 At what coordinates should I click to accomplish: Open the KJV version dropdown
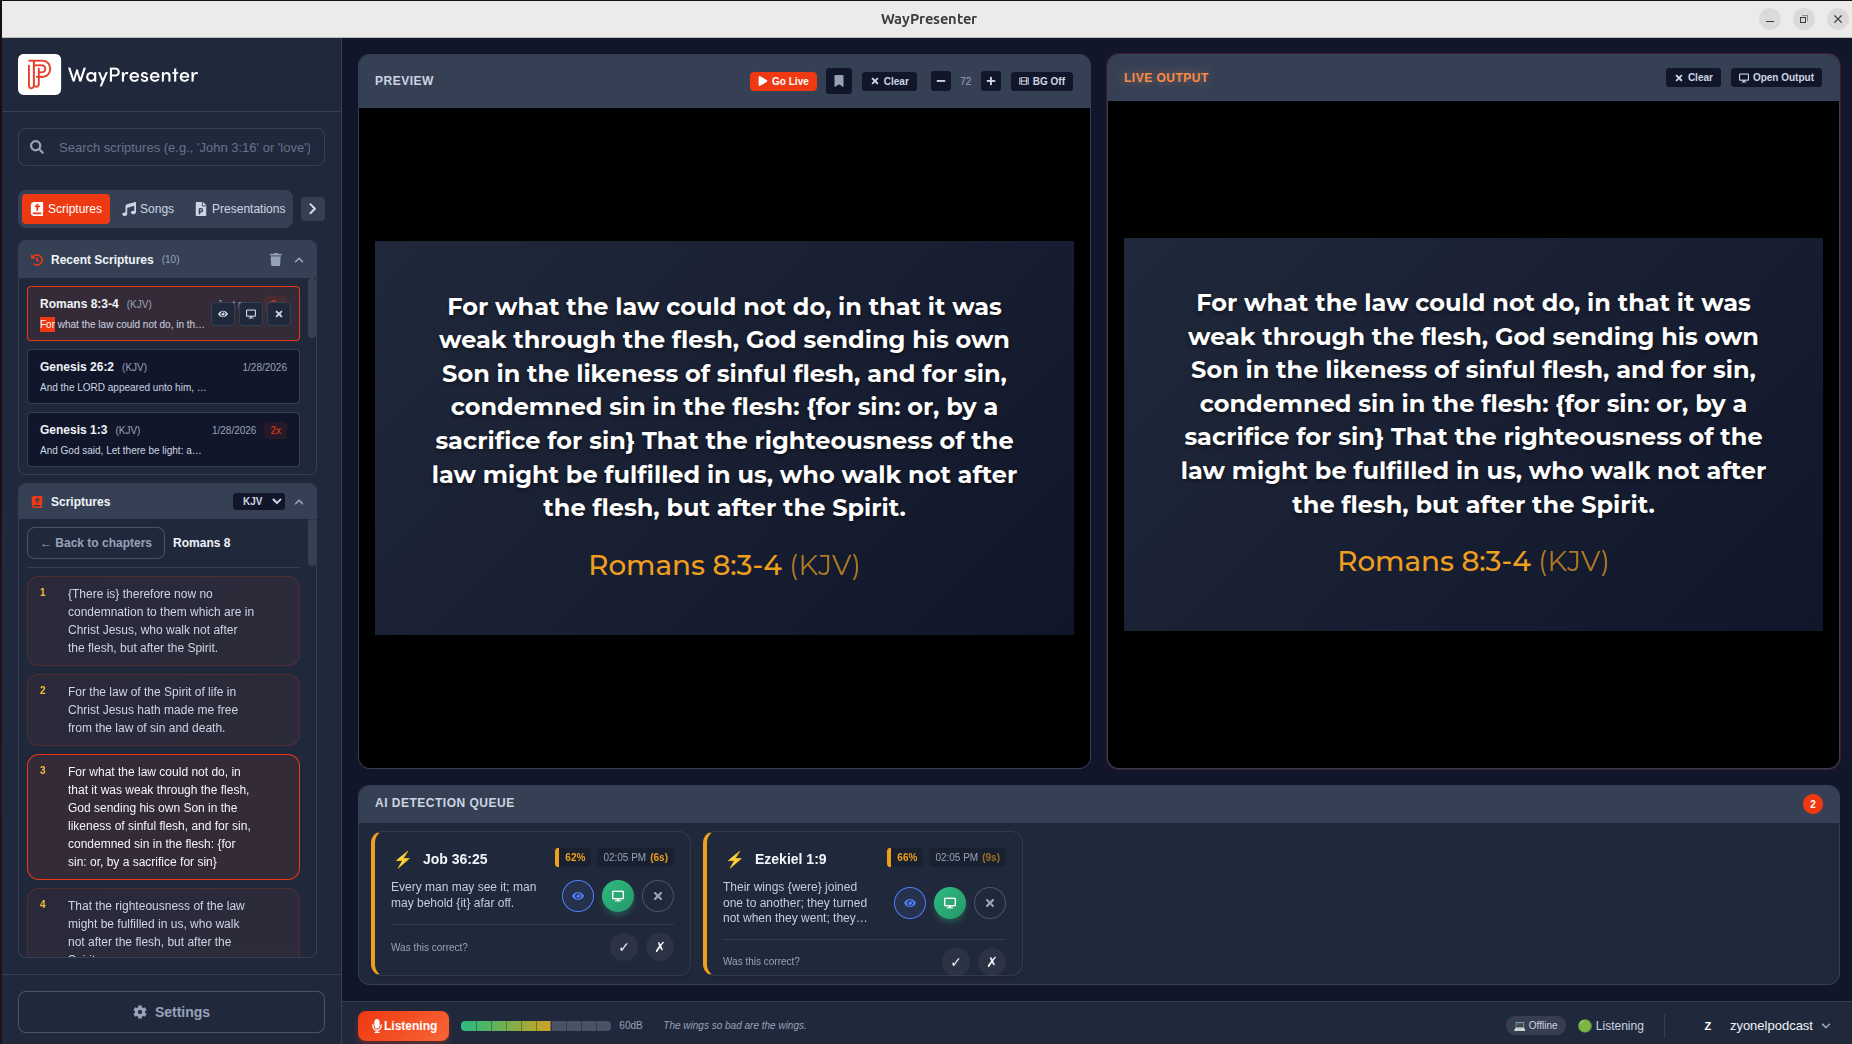point(258,501)
